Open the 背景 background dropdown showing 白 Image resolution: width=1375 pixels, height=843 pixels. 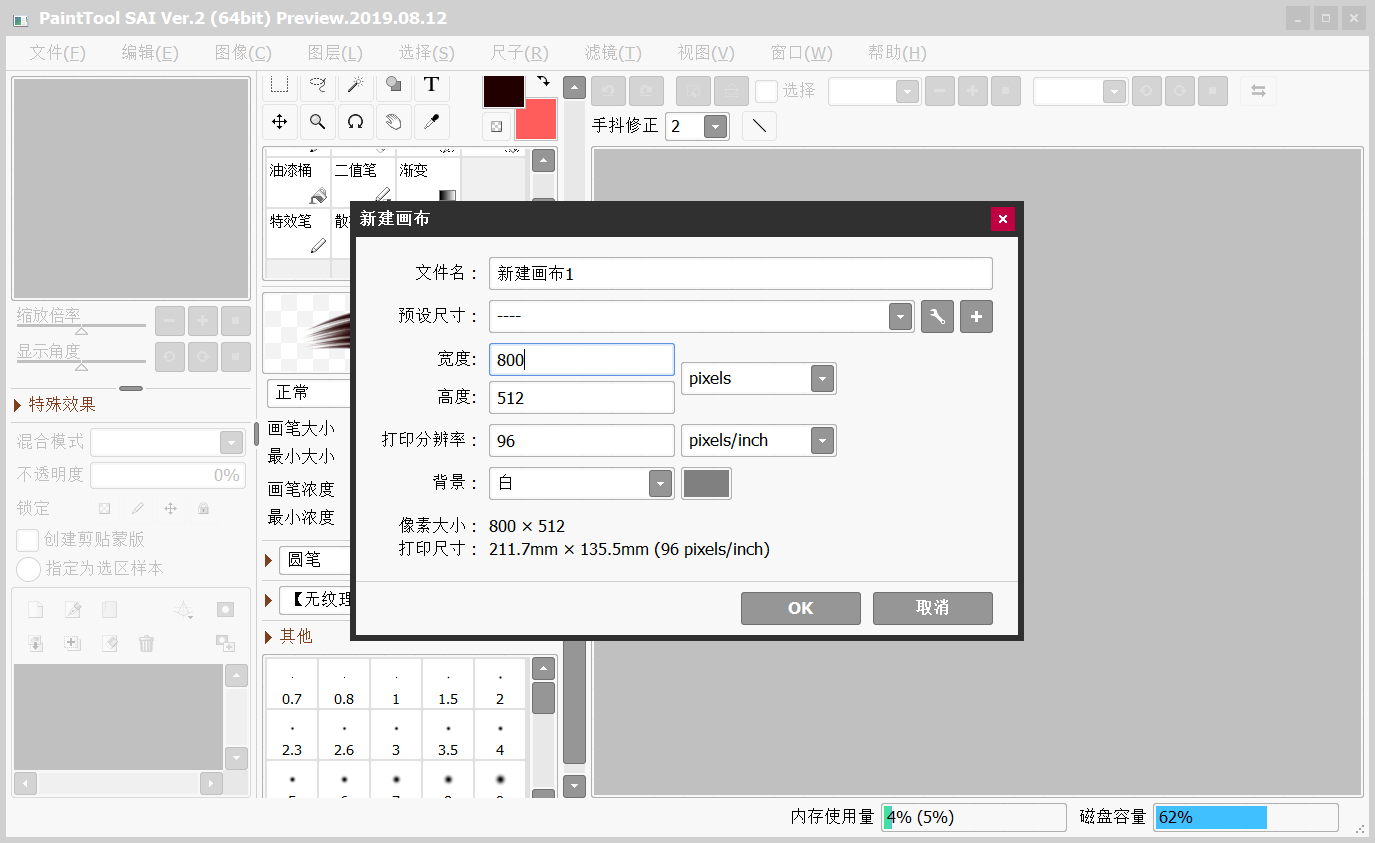pyautogui.click(x=660, y=484)
